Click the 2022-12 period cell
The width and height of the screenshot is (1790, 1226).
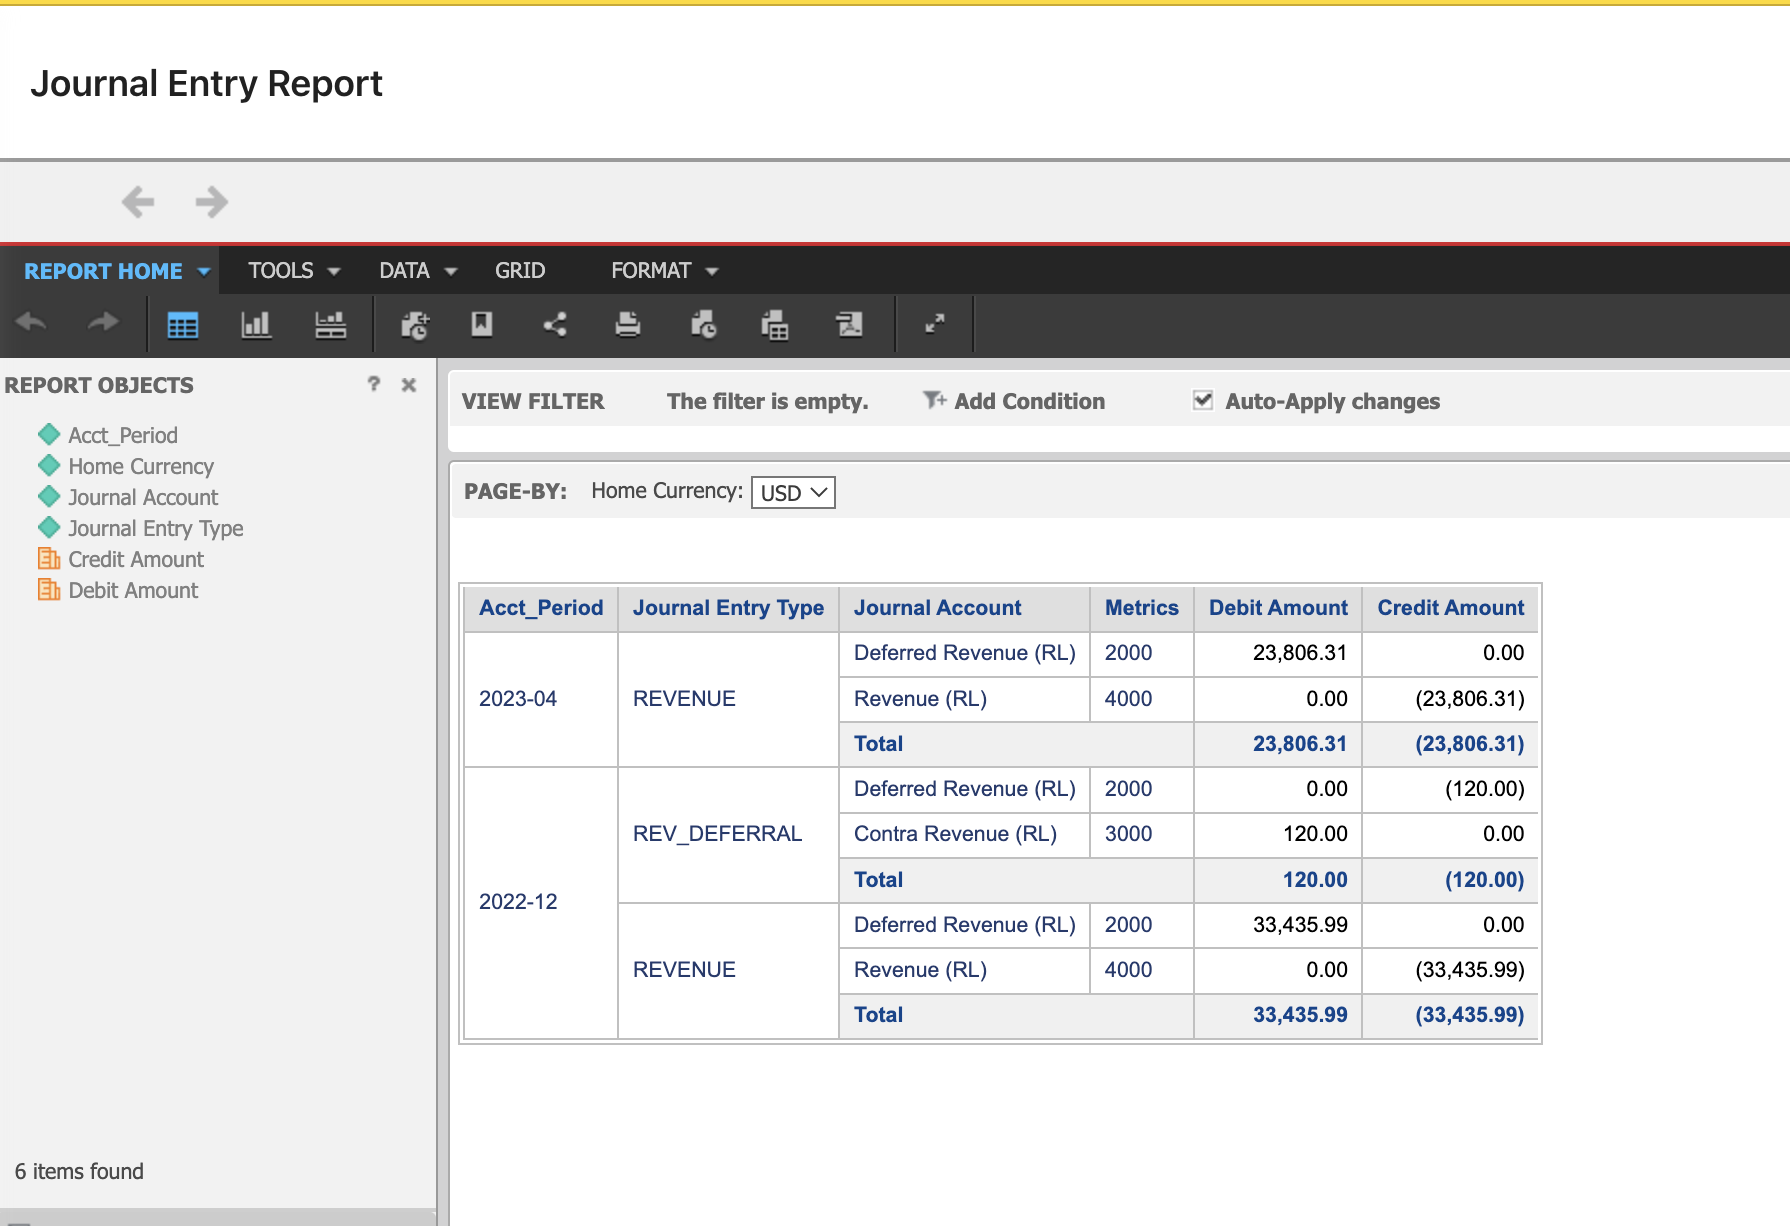pyautogui.click(x=541, y=902)
